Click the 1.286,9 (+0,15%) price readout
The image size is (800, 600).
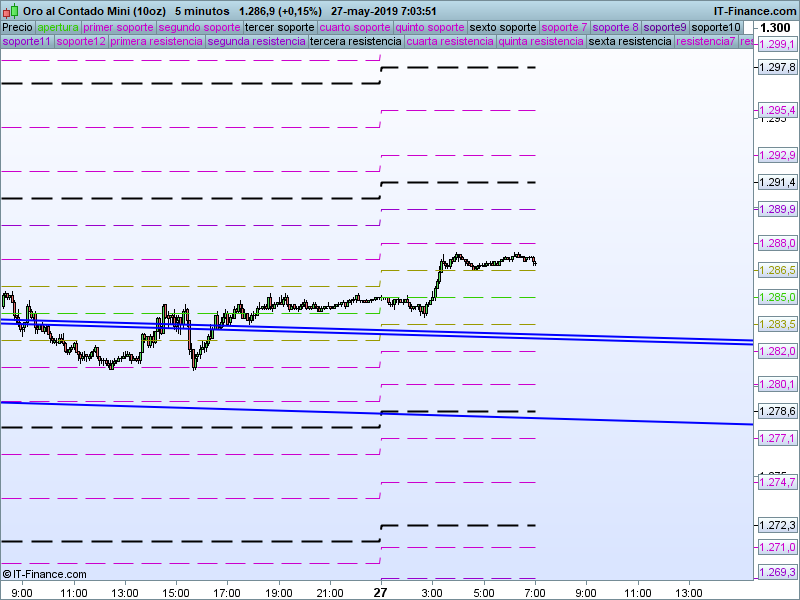[280, 11]
